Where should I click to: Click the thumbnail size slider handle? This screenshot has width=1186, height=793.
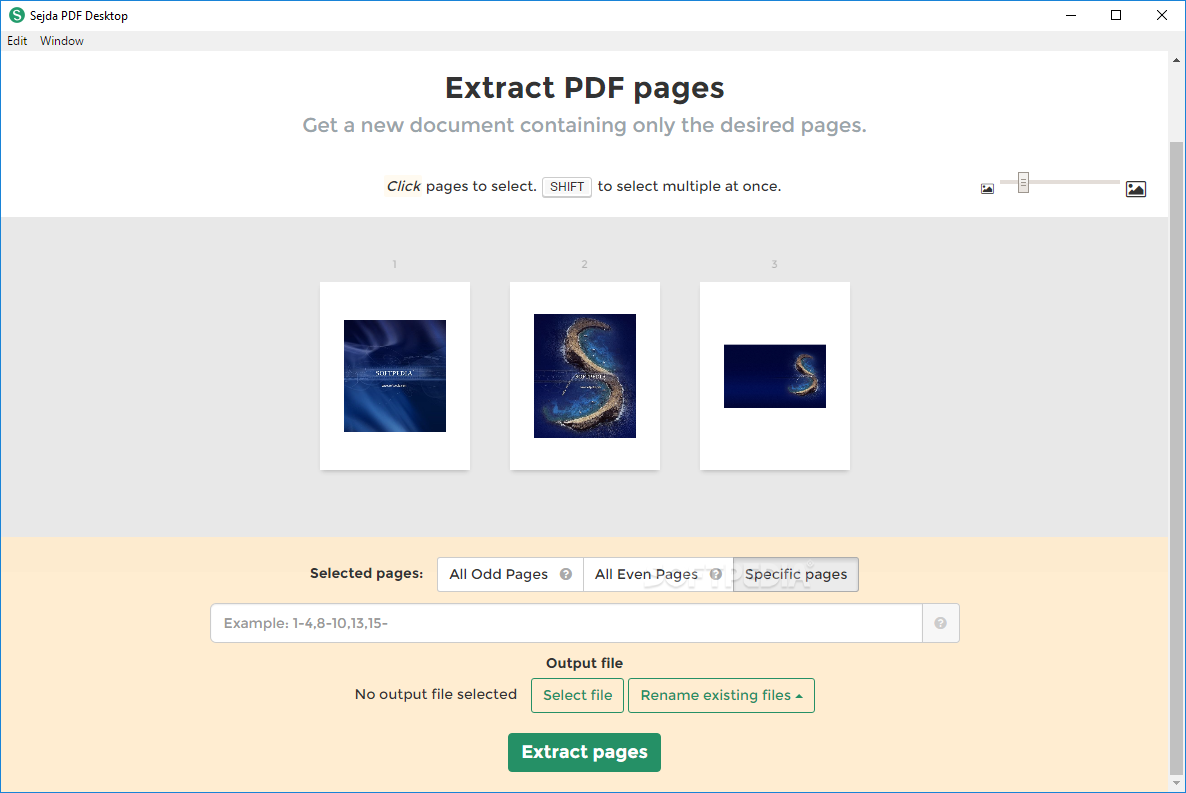pyautogui.click(x=1023, y=182)
